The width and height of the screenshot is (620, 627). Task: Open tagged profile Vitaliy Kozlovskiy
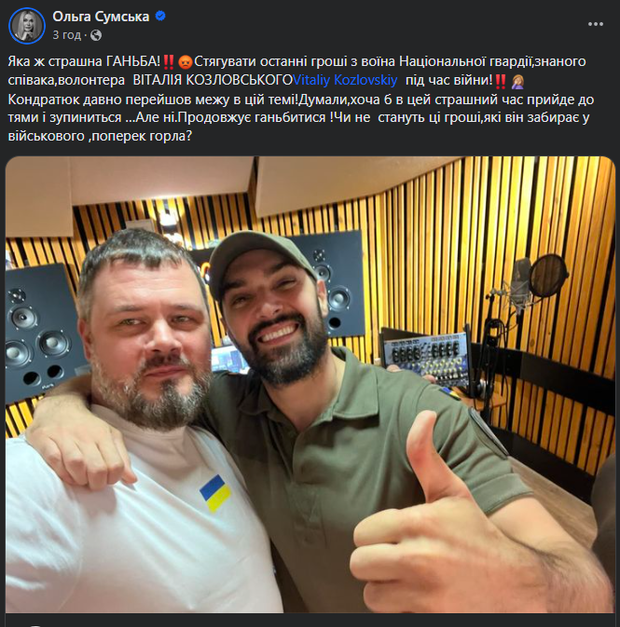coord(346,80)
